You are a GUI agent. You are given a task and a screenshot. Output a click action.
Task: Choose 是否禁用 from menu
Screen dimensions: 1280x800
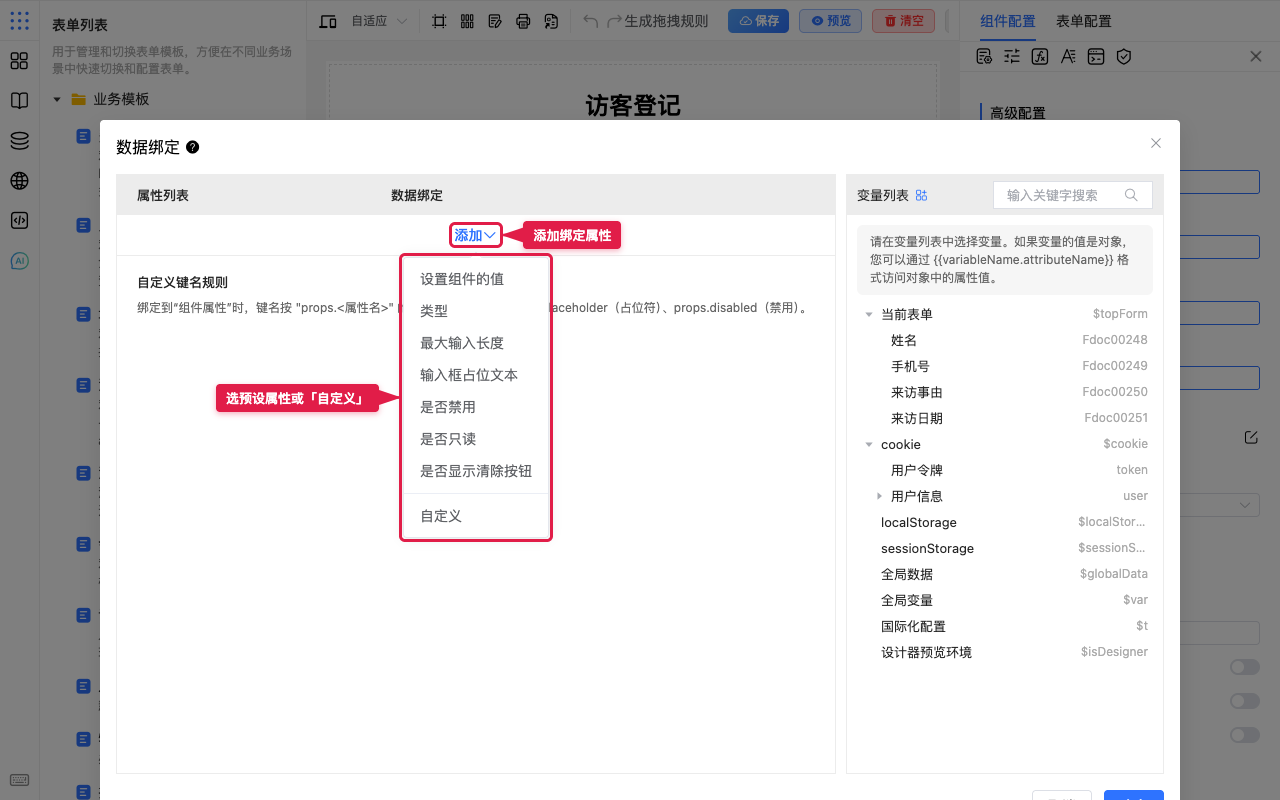tap(475, 407)
